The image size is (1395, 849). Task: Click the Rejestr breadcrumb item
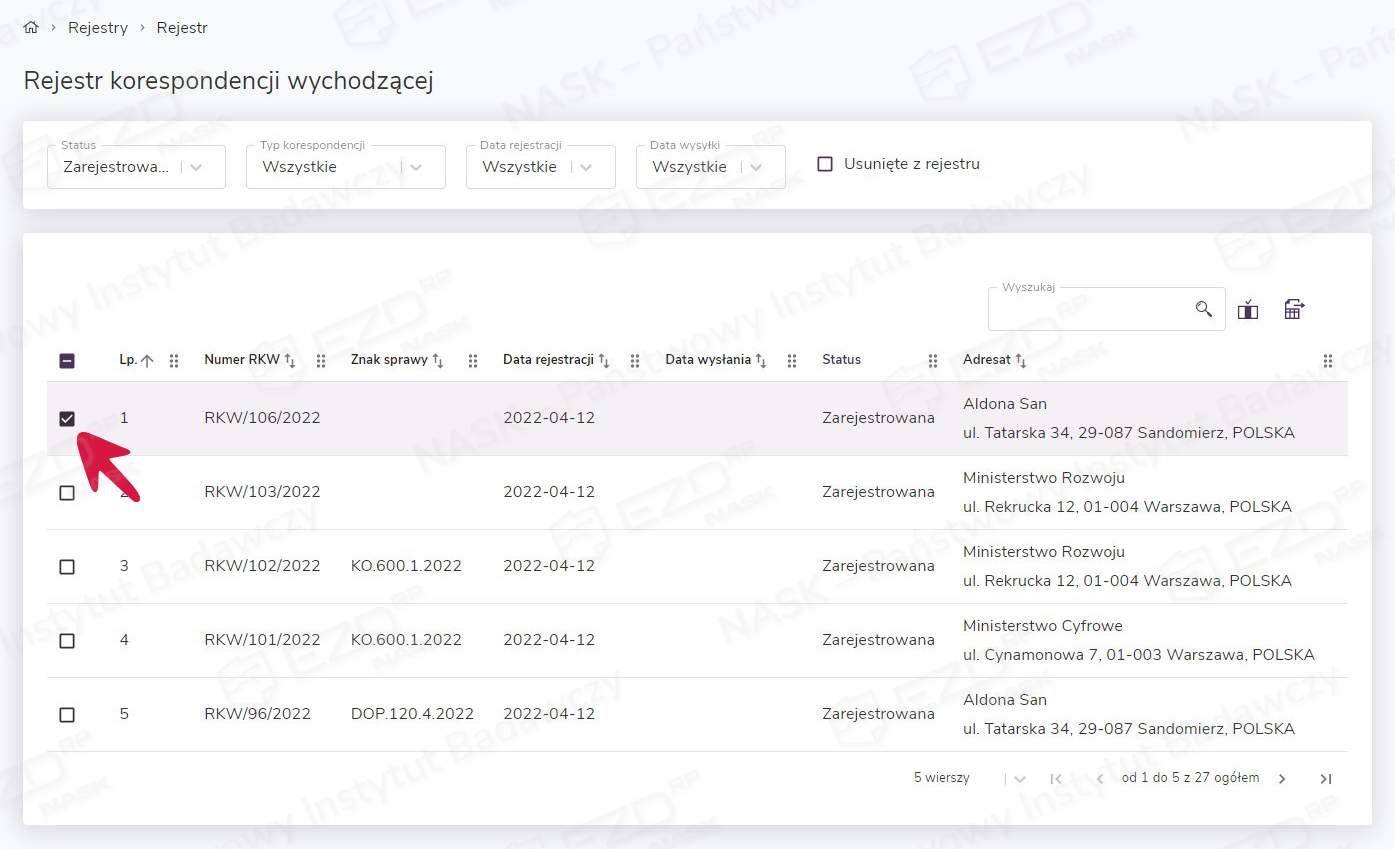point(182,28)
